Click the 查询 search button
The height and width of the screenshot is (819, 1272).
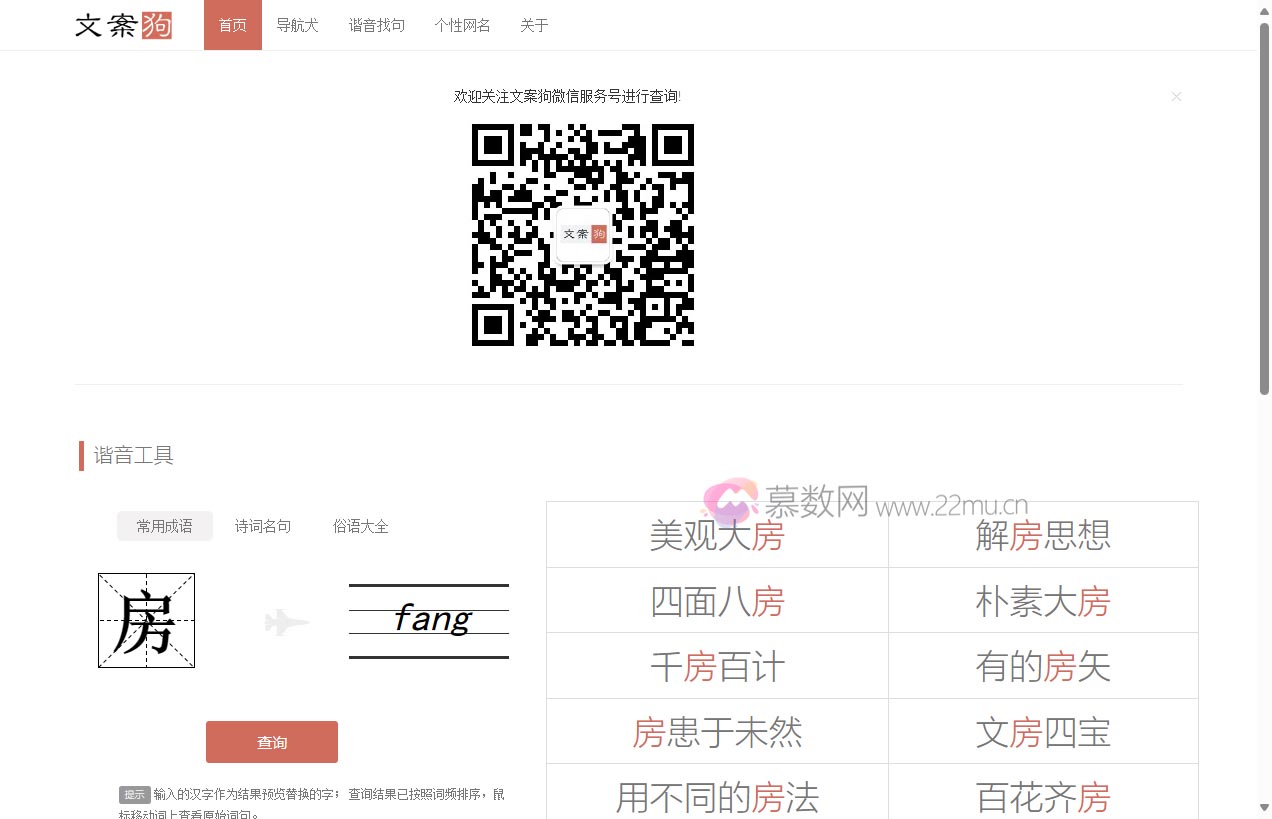point(271,741)
